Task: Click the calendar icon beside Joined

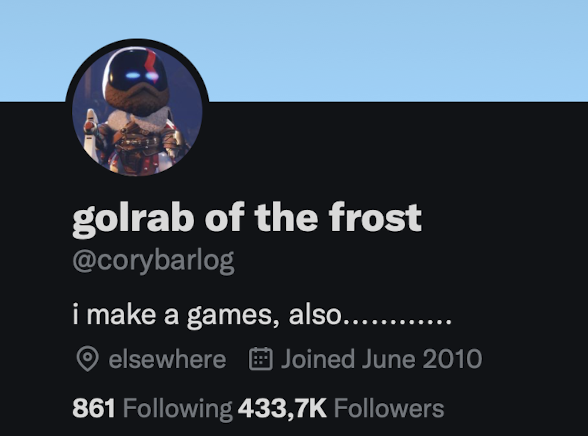Action: (x=261, y=359)
